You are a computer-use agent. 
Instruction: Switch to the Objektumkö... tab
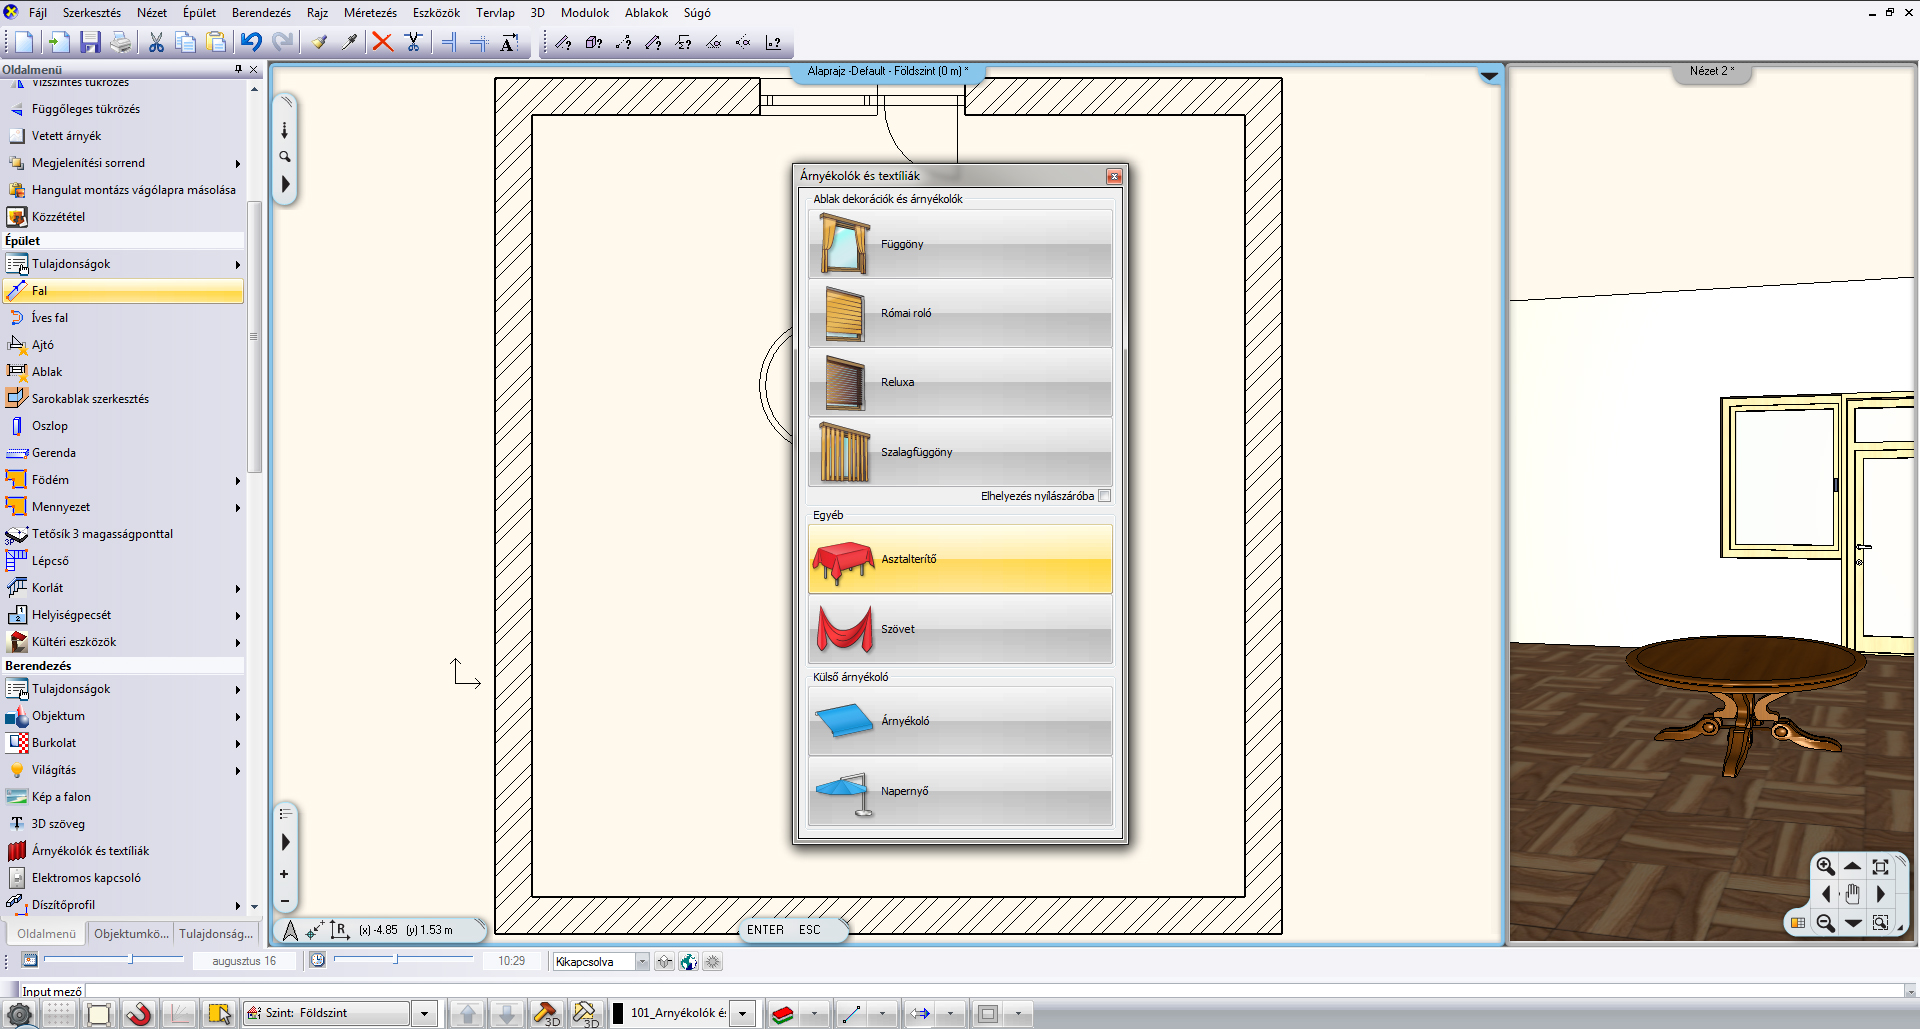[131, 934]
